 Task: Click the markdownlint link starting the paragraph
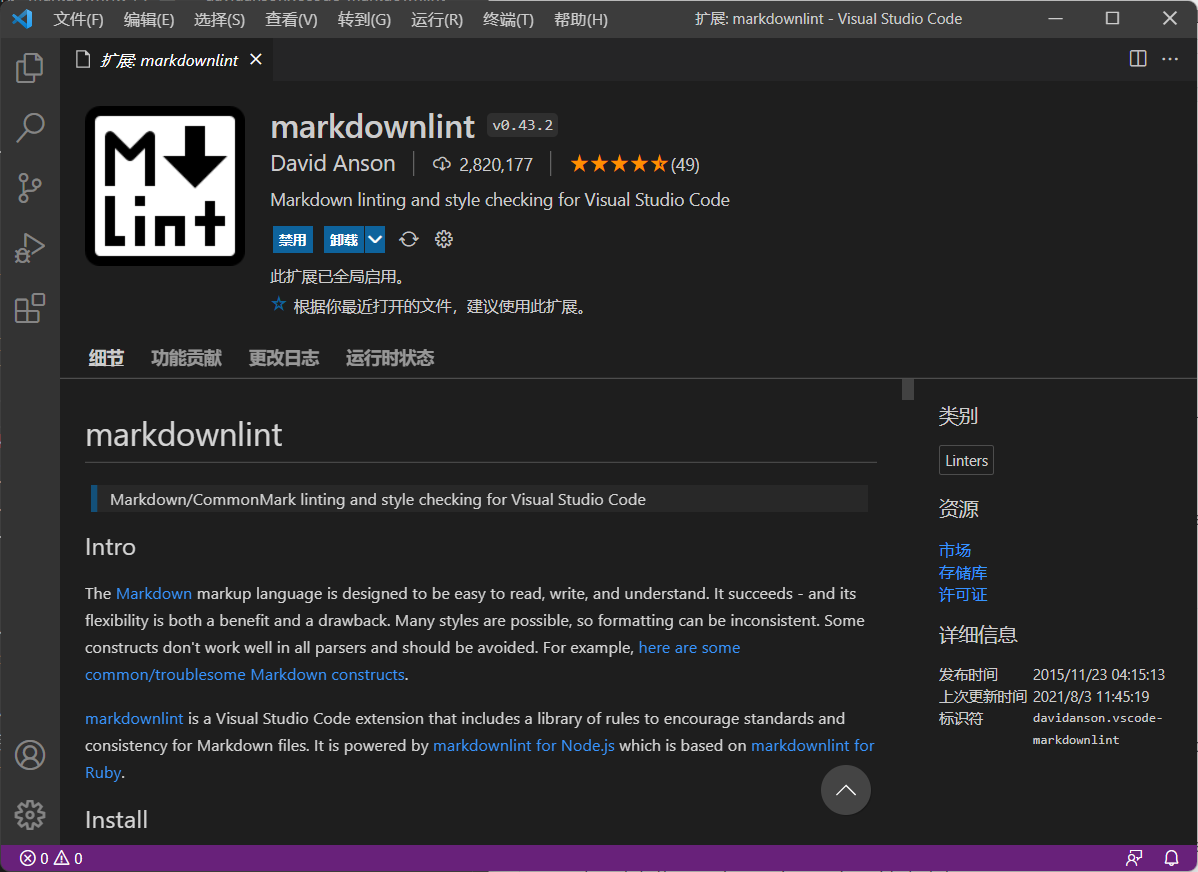point(134,718)
